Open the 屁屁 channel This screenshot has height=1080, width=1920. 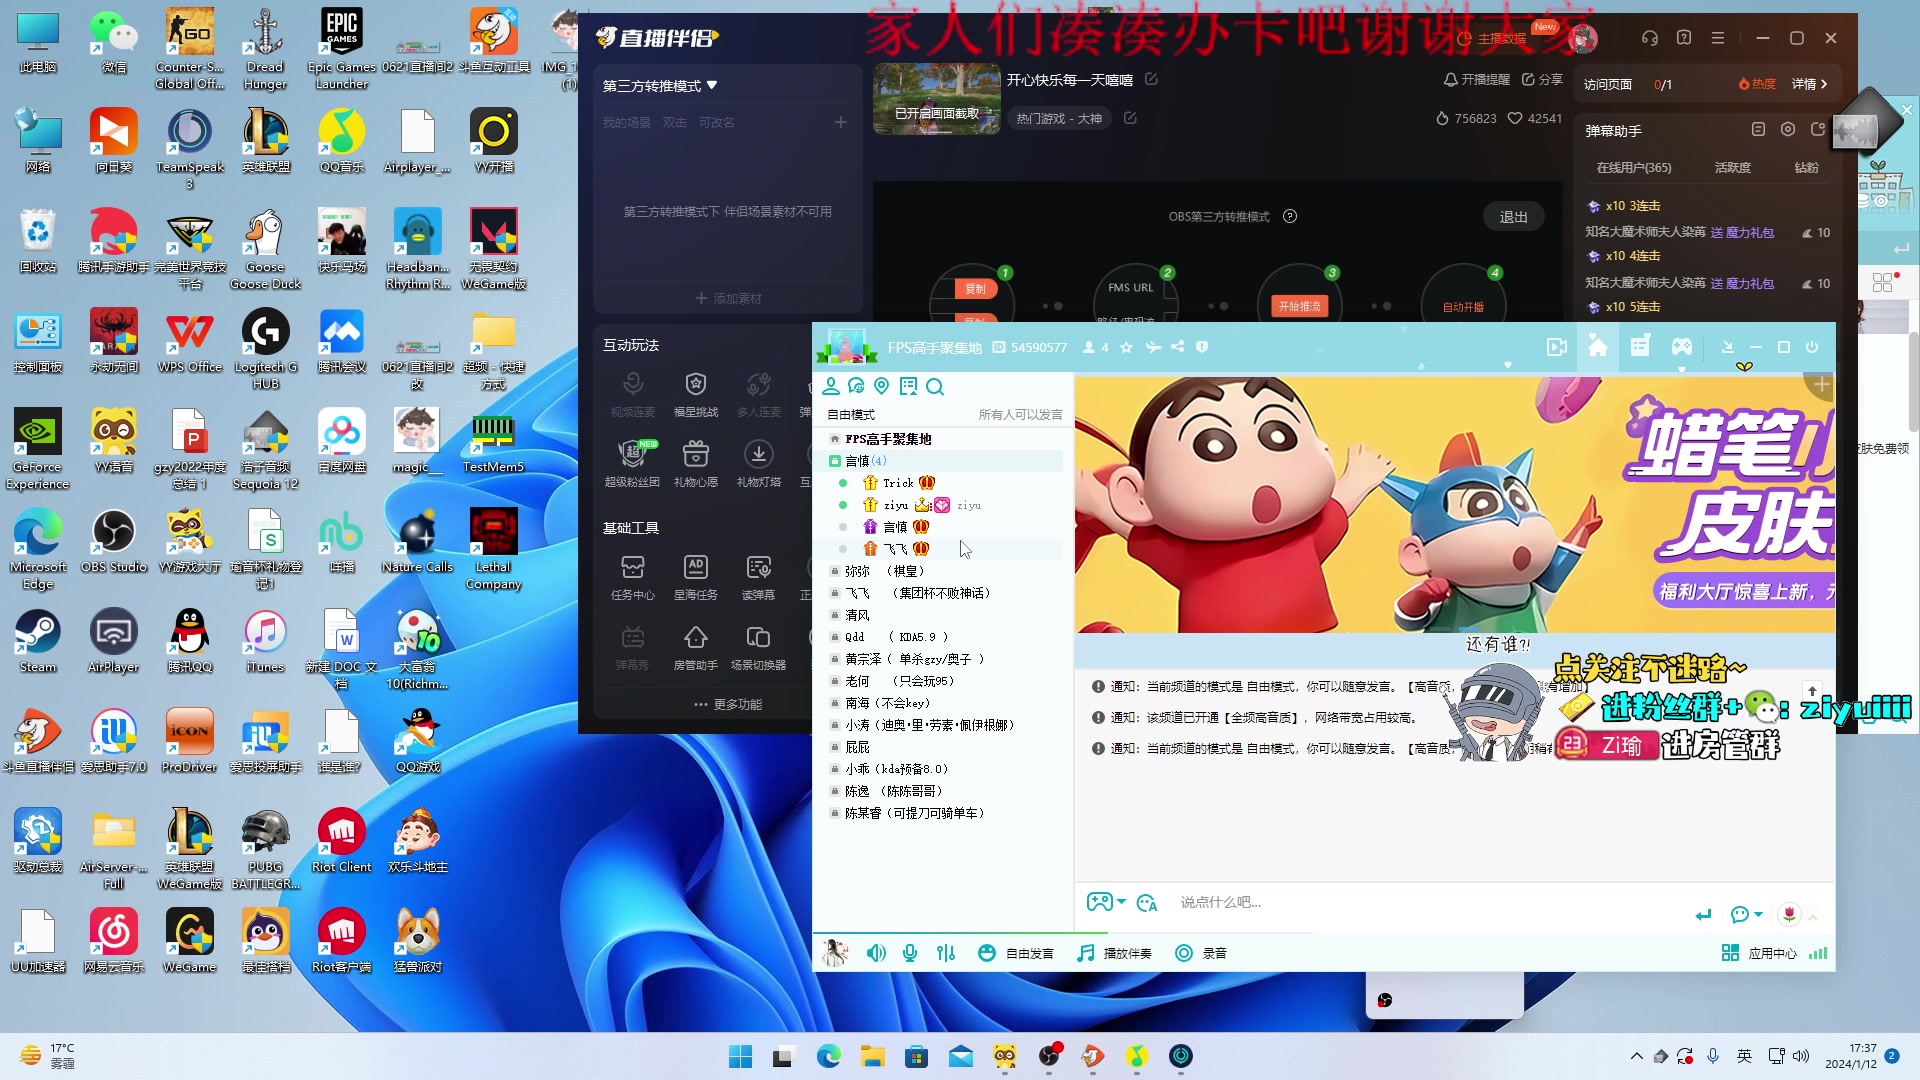point(857,747)
